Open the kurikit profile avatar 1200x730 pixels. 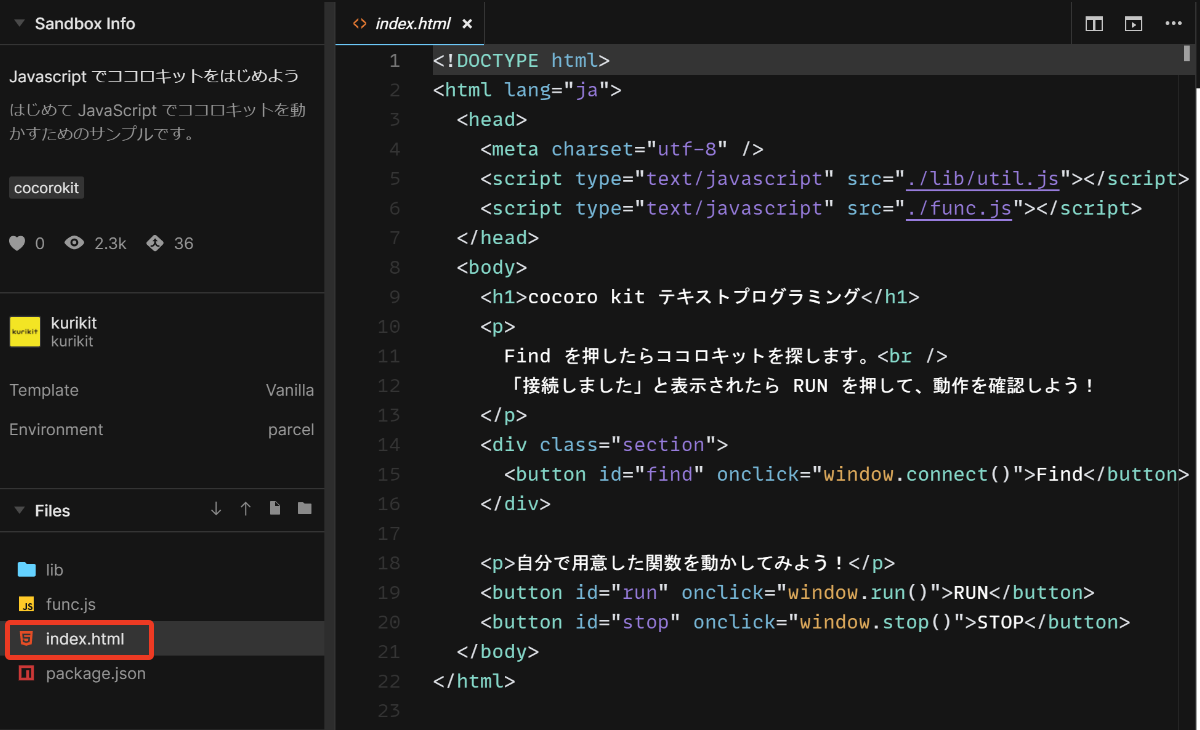point(24,330)
